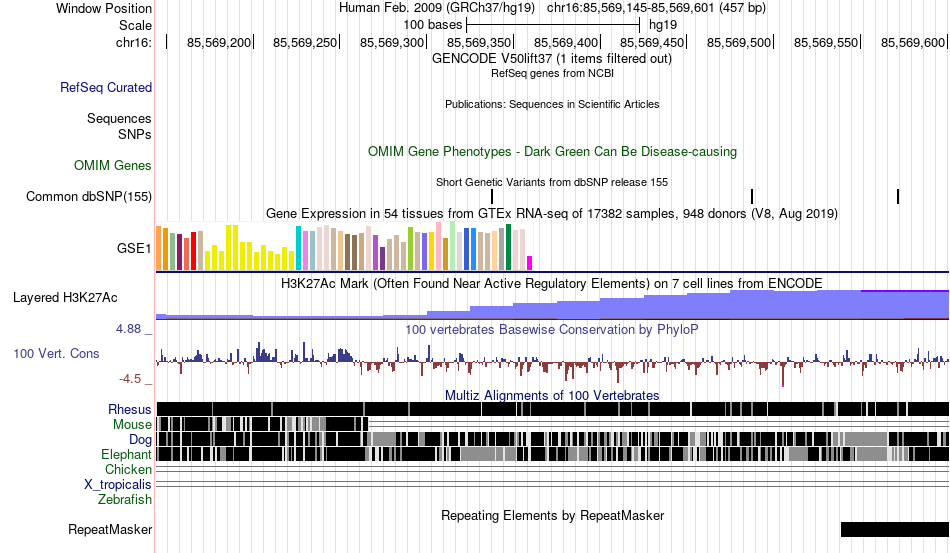Click the magenta last bar in the GTEx chart

[530, 263]
